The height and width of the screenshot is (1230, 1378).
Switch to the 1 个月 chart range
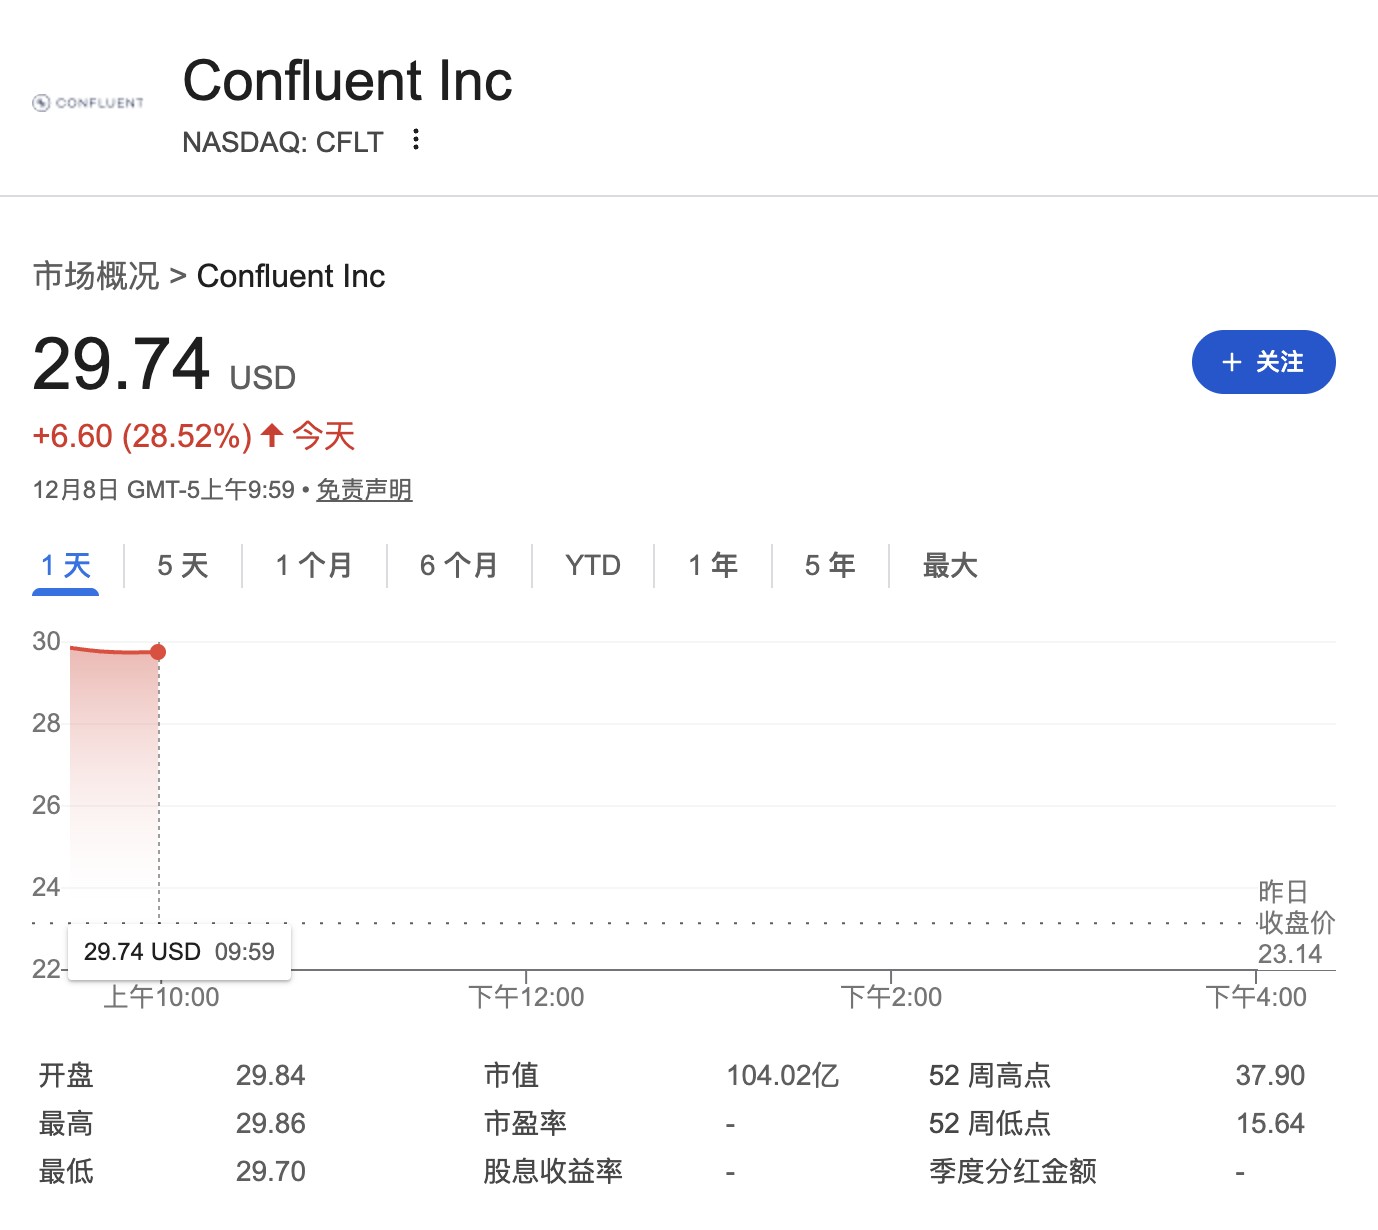(x=314, y=566)
